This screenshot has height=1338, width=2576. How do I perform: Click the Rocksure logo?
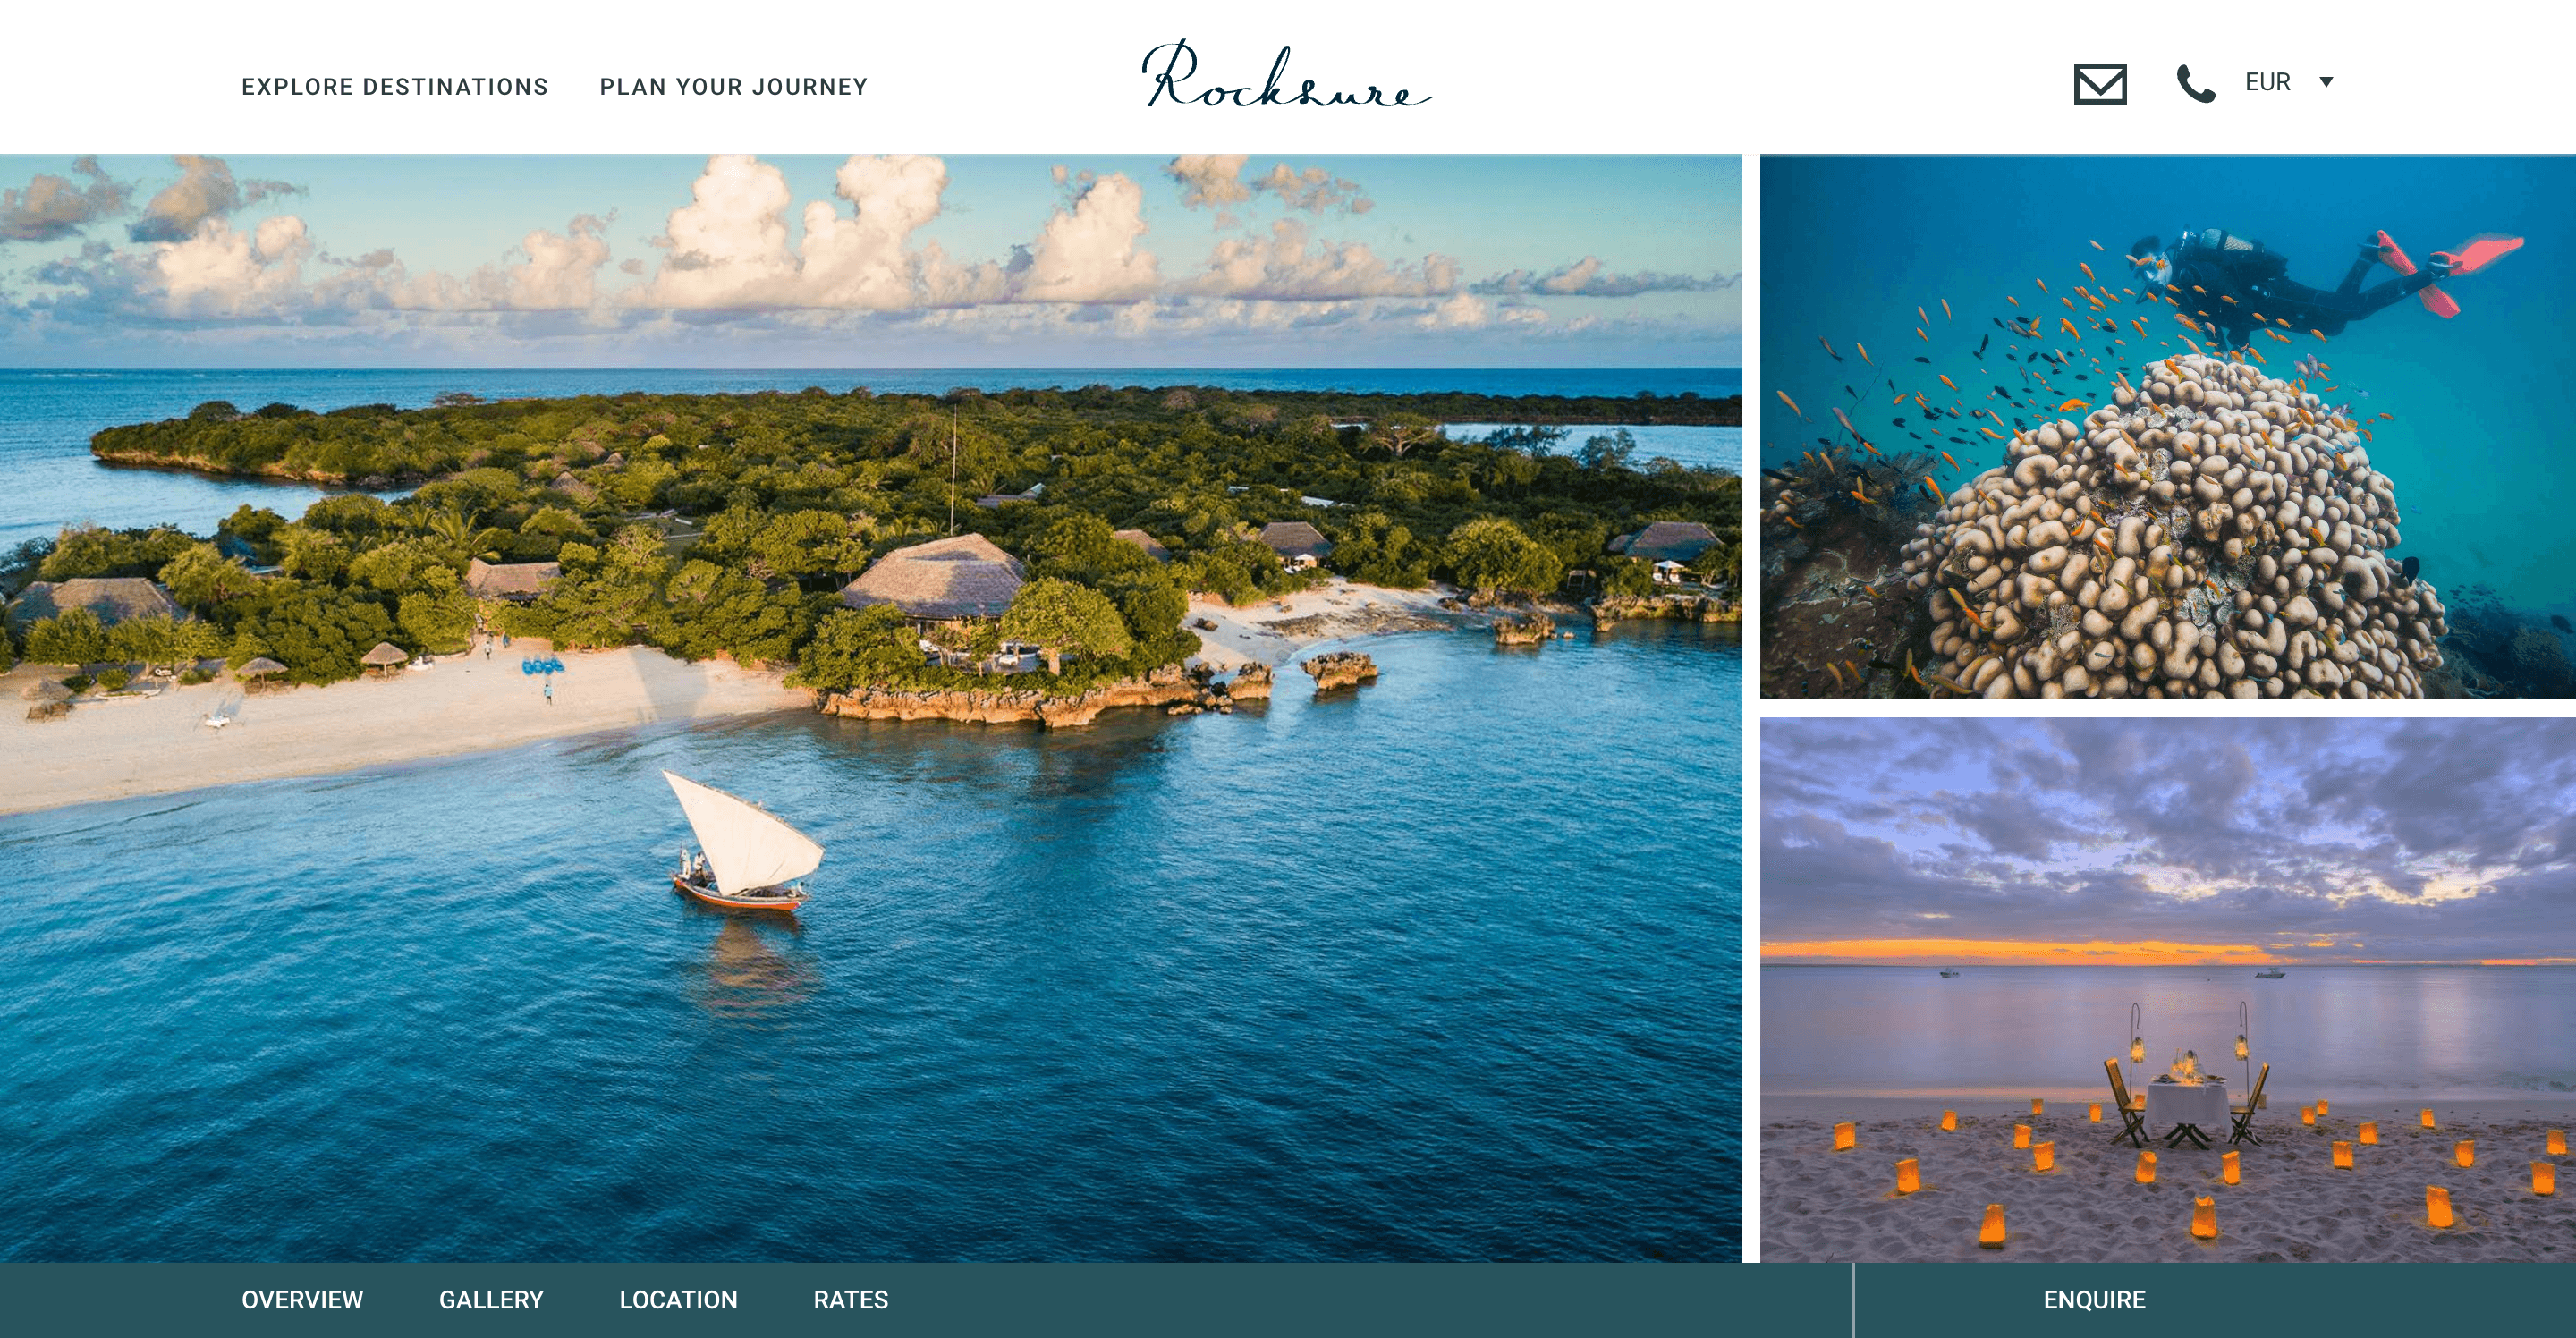pos(1287,74)
